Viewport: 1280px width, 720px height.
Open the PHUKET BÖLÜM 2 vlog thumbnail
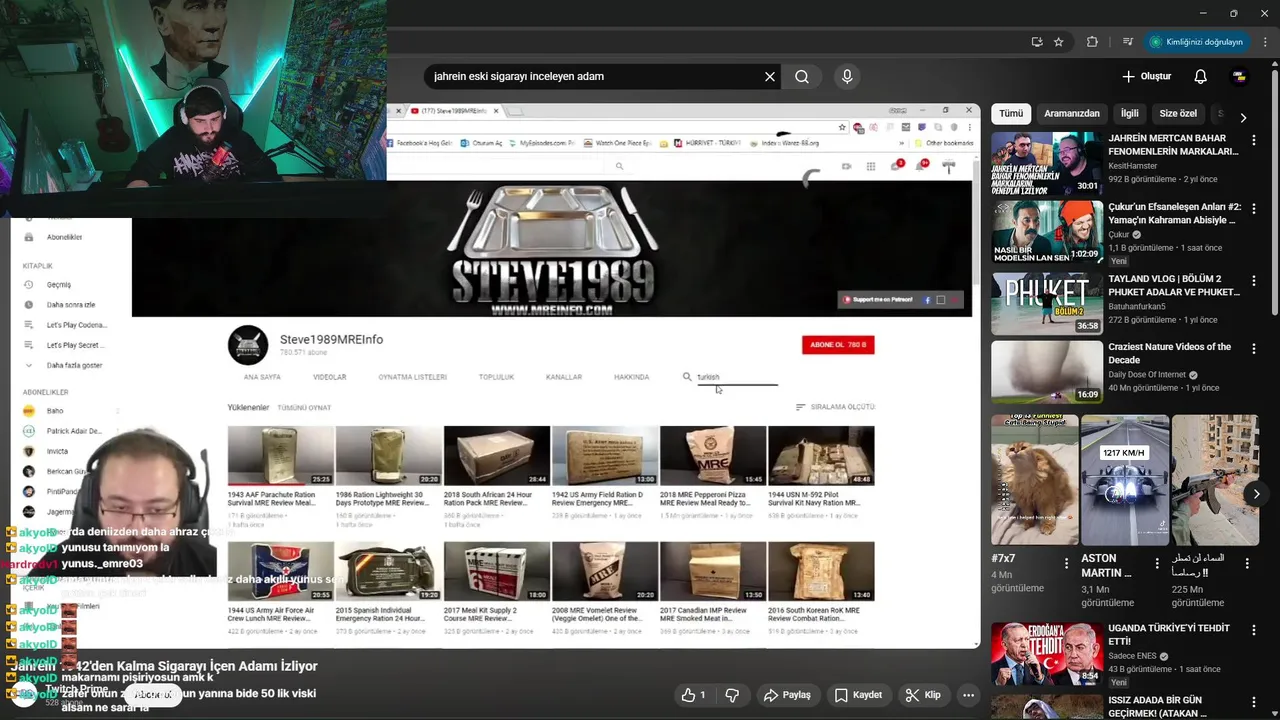(x=1046, y=303)
